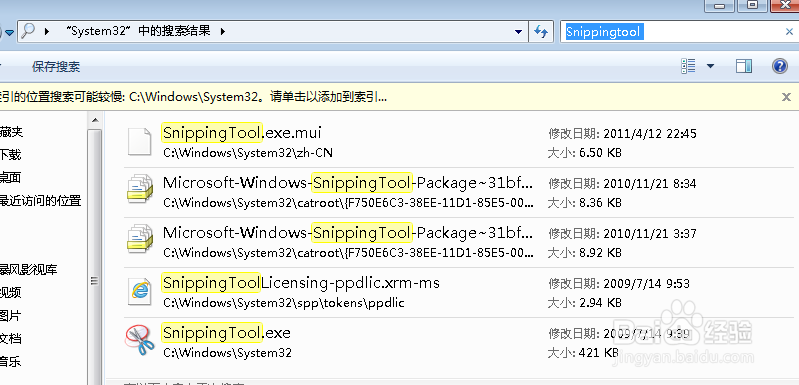Select 下载 in the navigation pane
Viewport: 799px width, 385px height.
tap(11, 155)
